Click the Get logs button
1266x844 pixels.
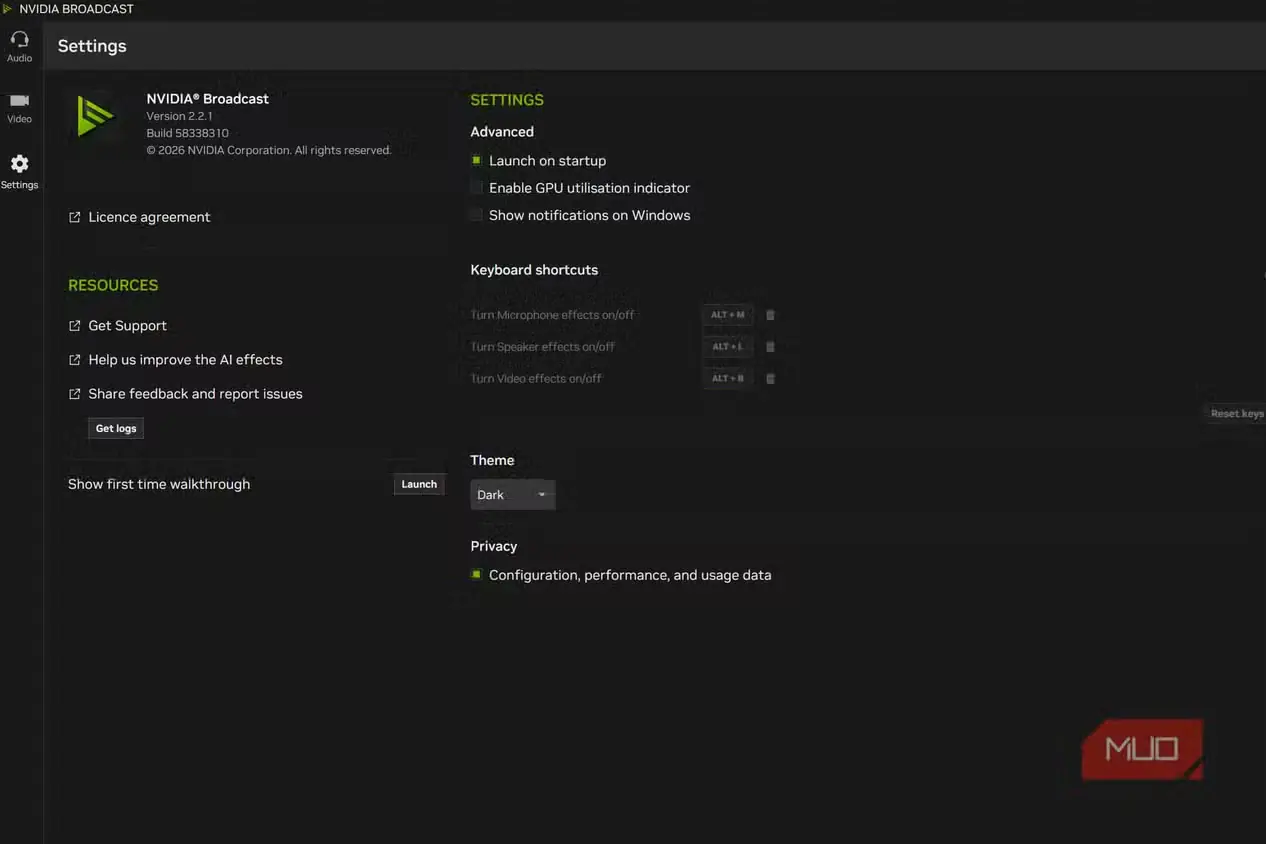click(116, 428)
